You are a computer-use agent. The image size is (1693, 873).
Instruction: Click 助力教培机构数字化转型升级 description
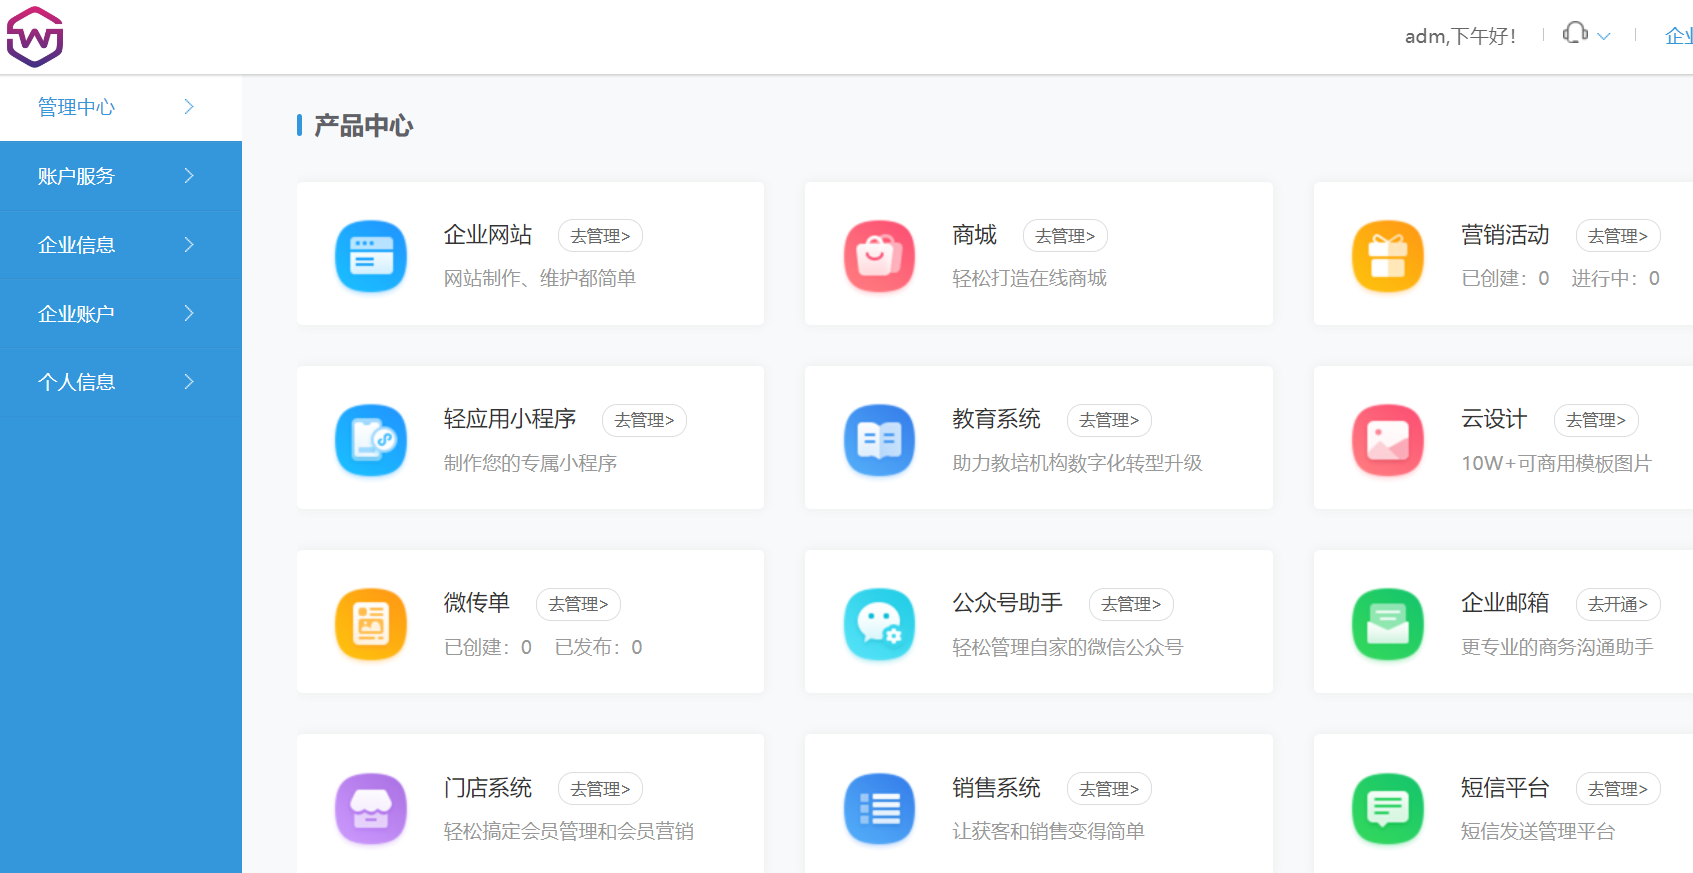(x=1077, y=463)
